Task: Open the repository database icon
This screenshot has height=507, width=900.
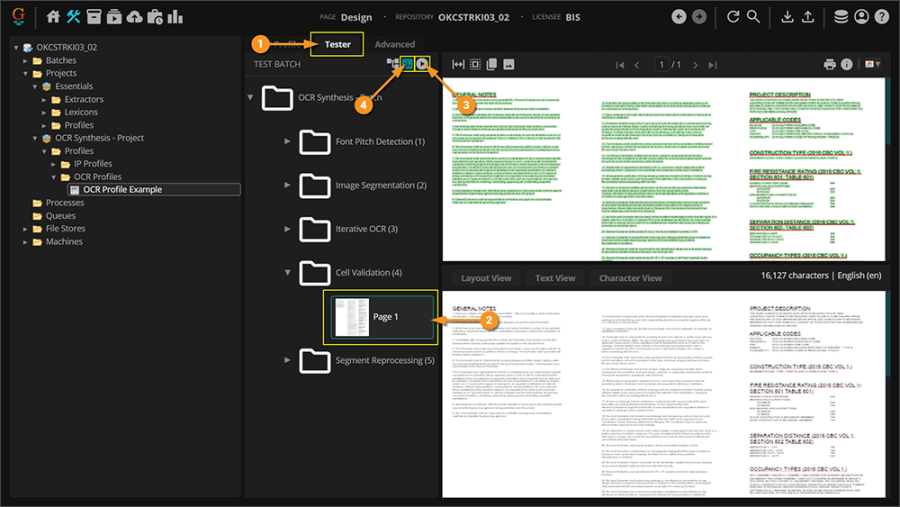Action: [x=841, y=17]
